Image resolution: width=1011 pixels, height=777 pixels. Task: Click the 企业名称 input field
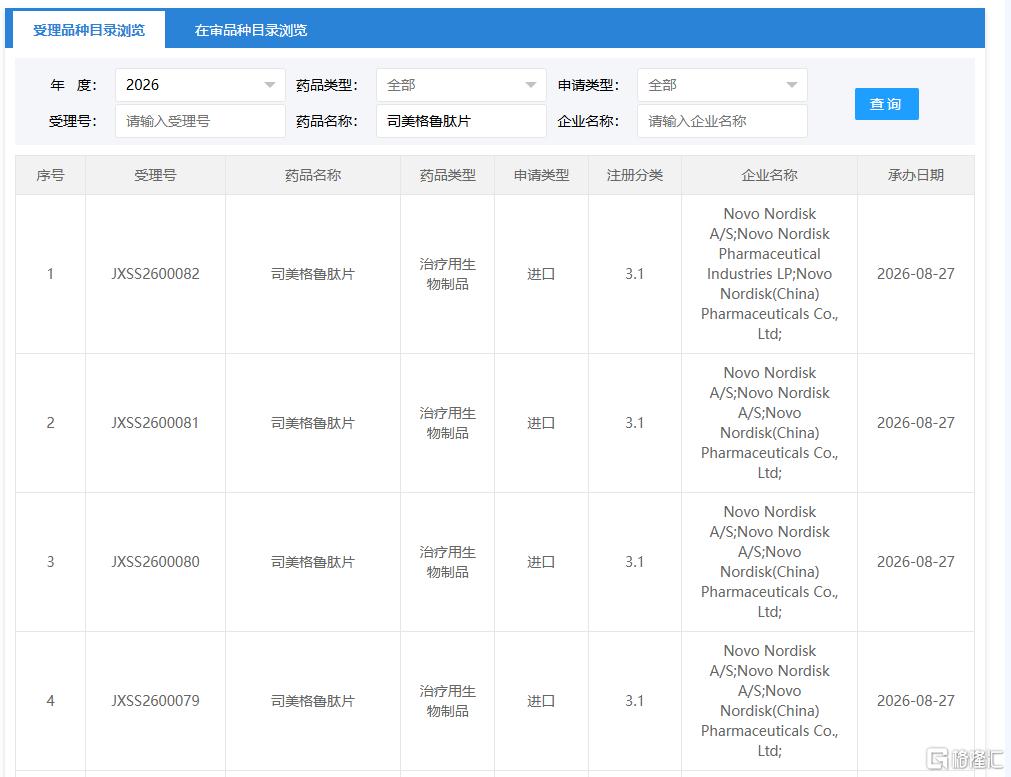(722, 121)
